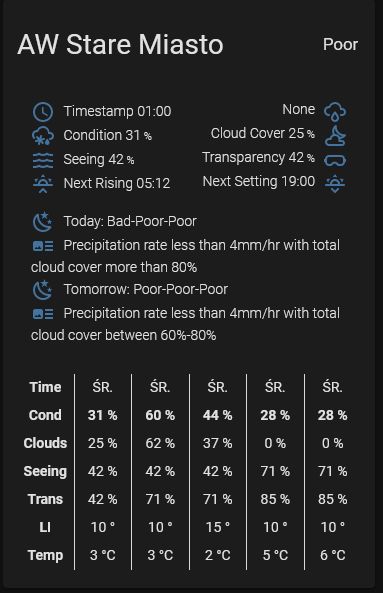The width and height of the screenshot is (383, 593).
Task: Click the goggles icon beside Transparency
Action: pyautogui.click(x=335, y=160)
